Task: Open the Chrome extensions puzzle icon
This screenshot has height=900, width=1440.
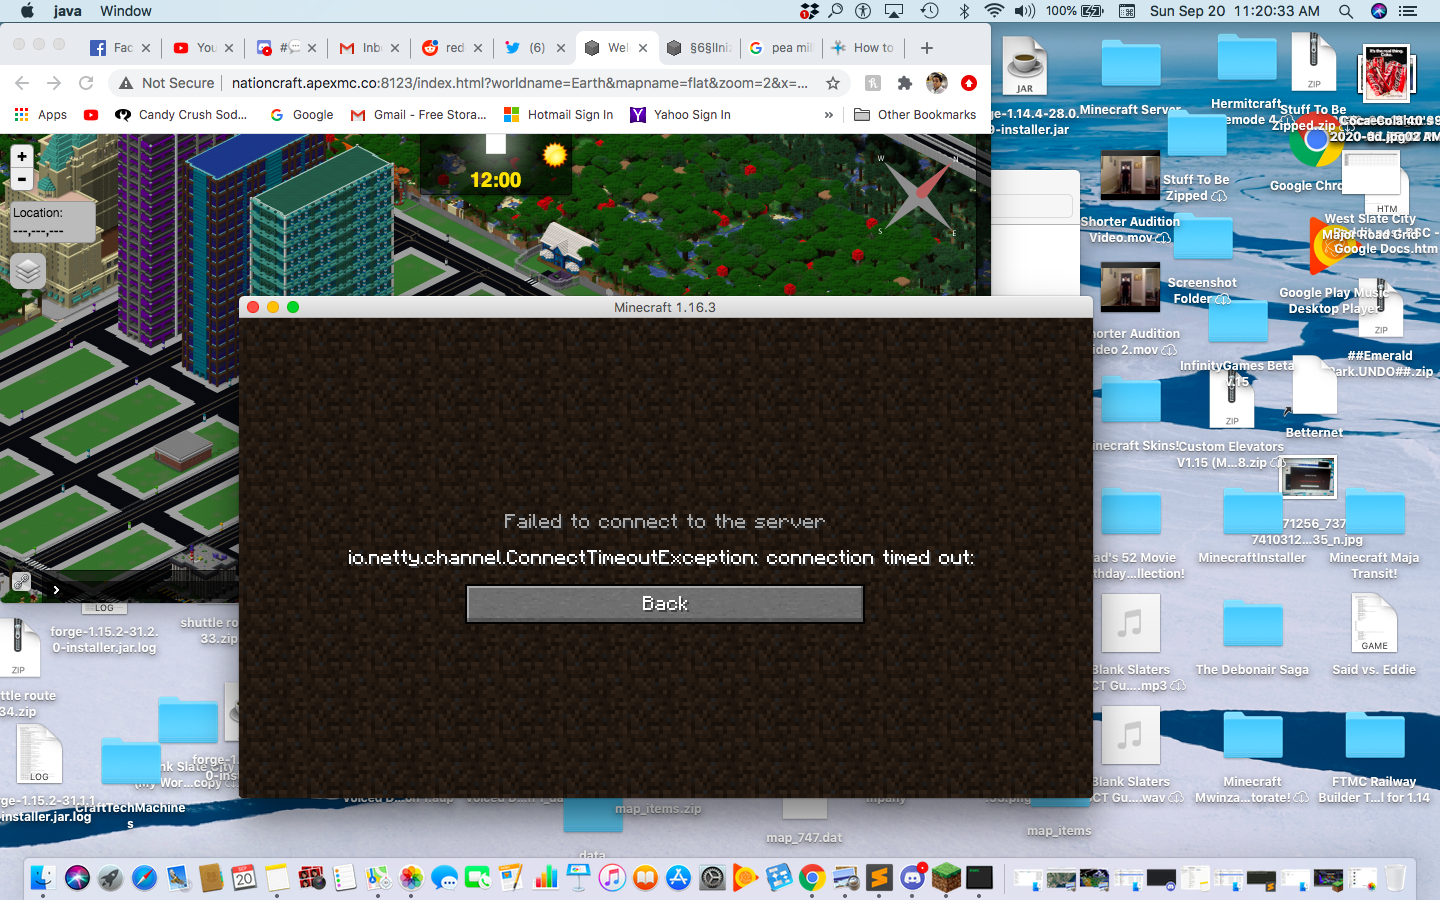Action: tap(905, 83)
